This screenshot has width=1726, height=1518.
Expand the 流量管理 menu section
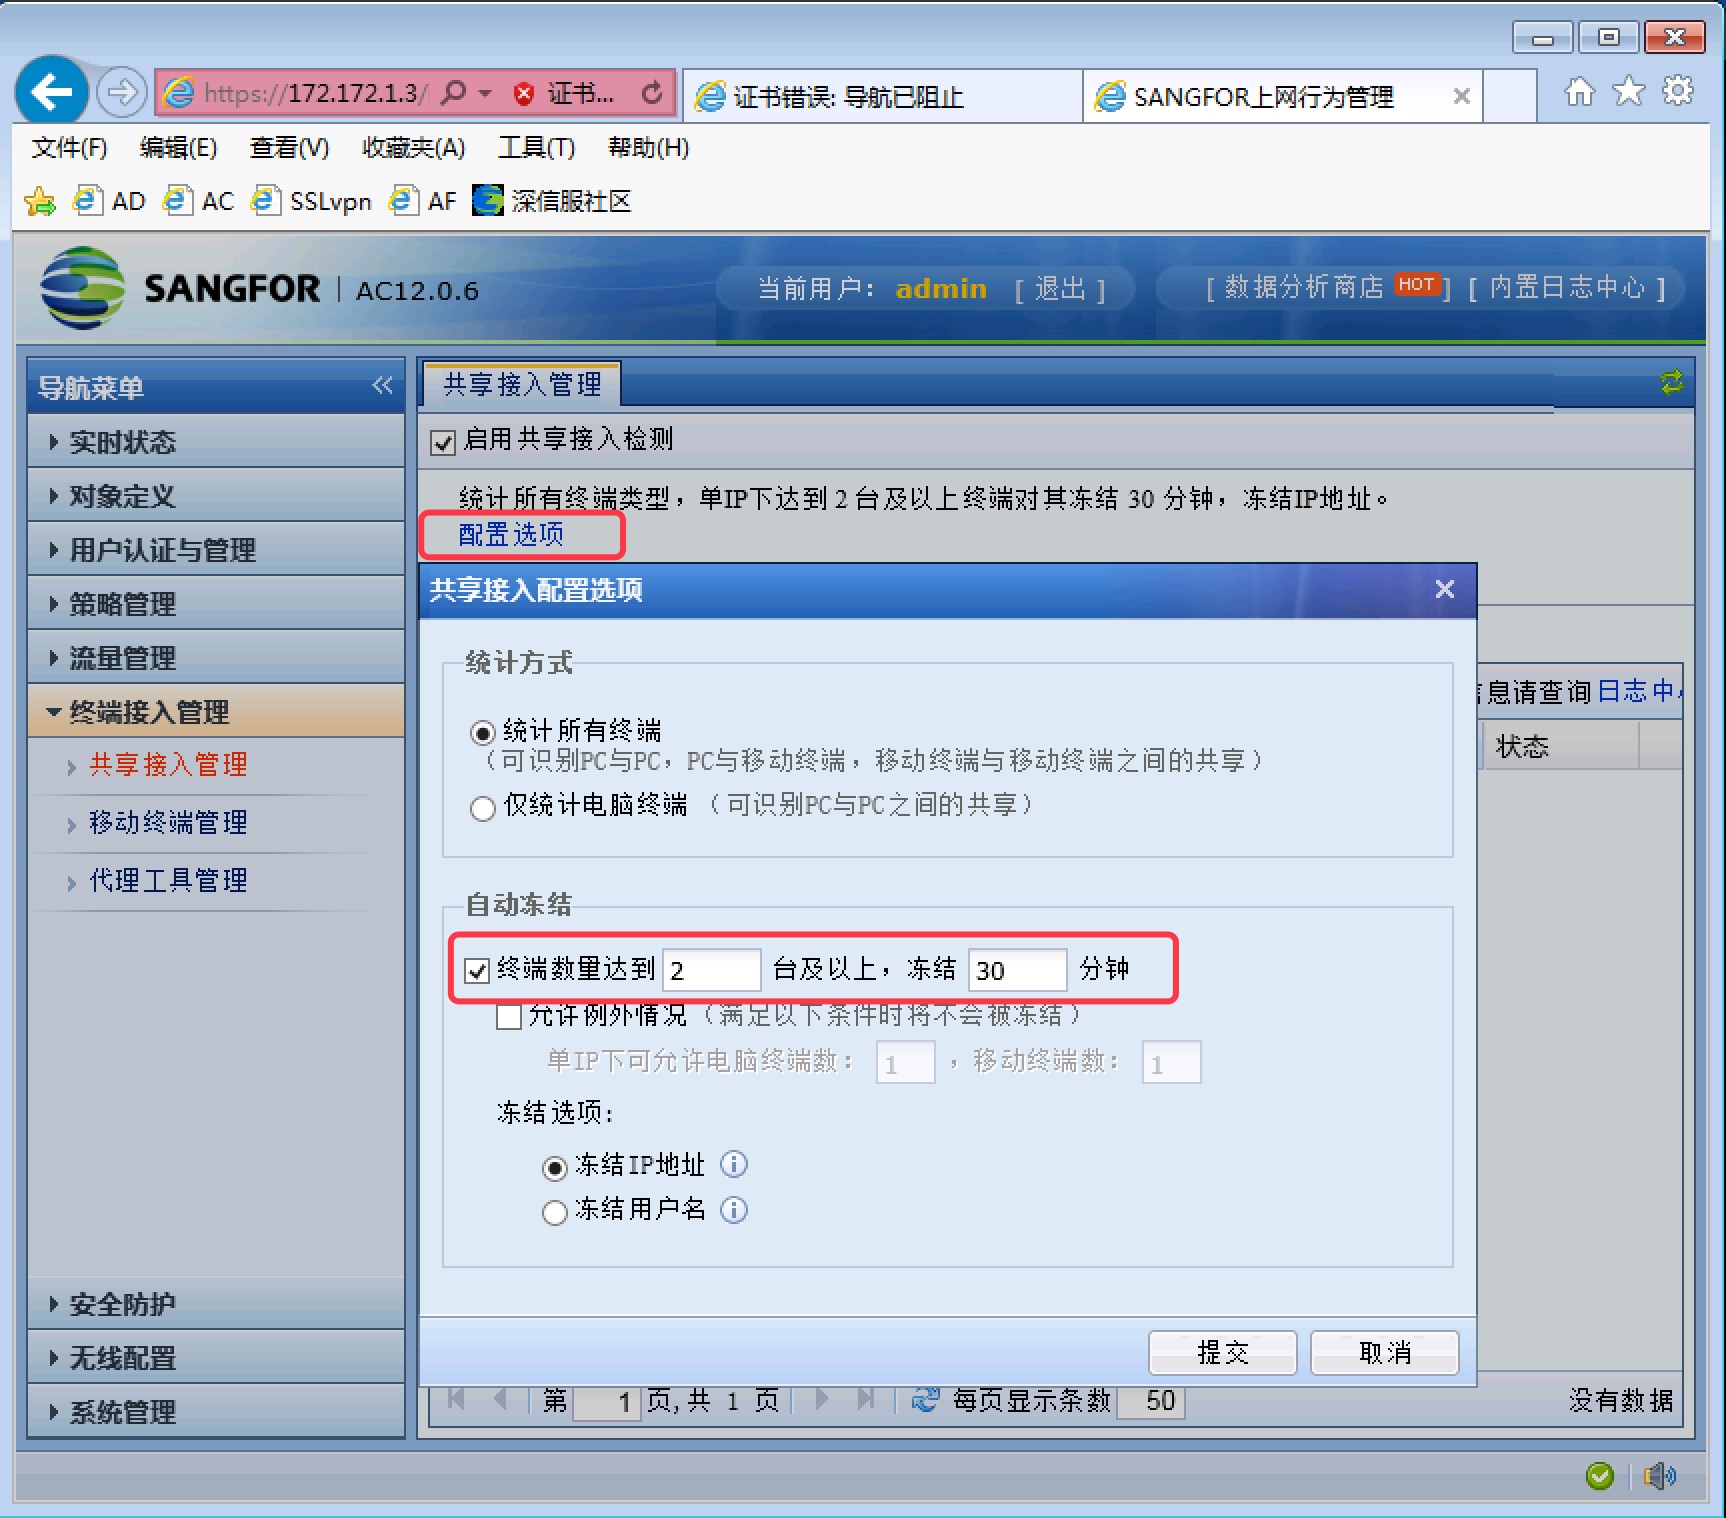(x=216, y=657)
